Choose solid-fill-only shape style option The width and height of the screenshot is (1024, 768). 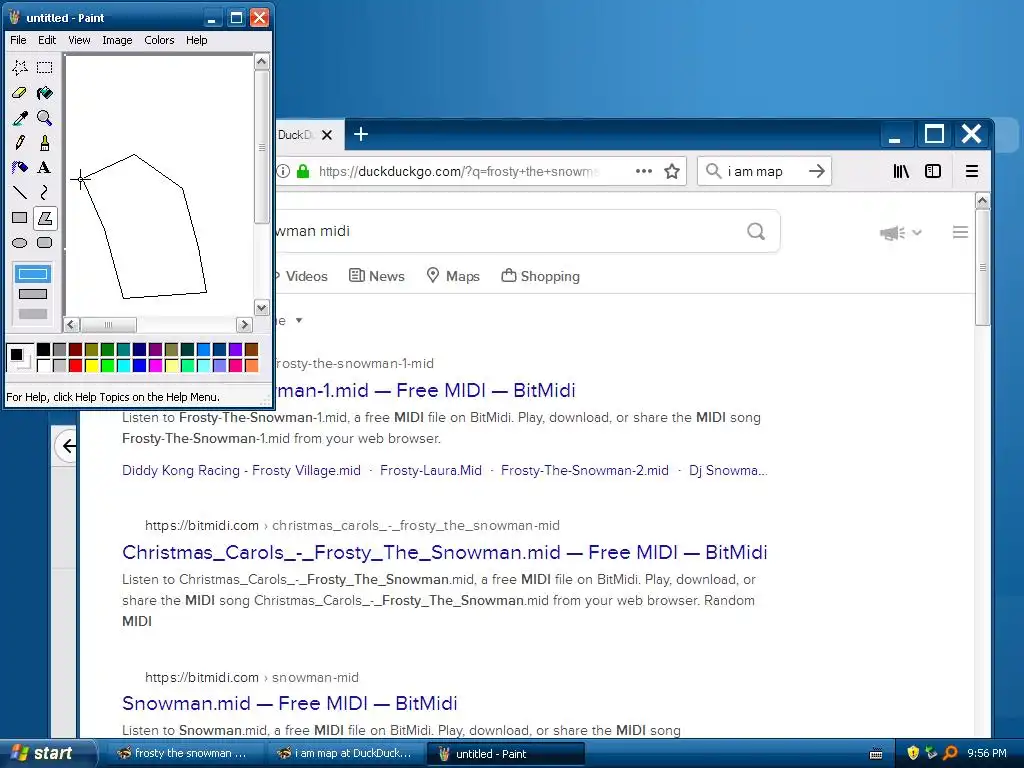[33, 314]
